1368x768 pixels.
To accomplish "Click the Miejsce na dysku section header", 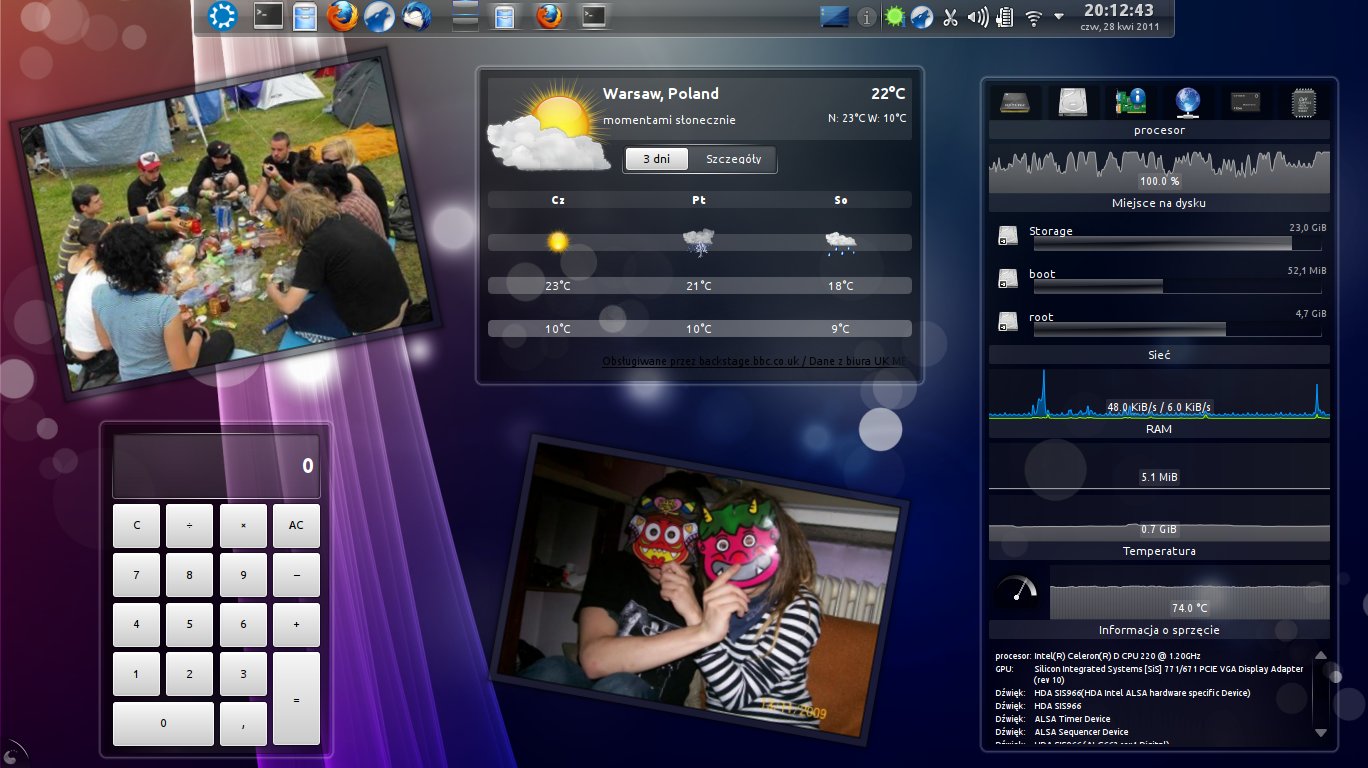I will (x=1159, y=203).
